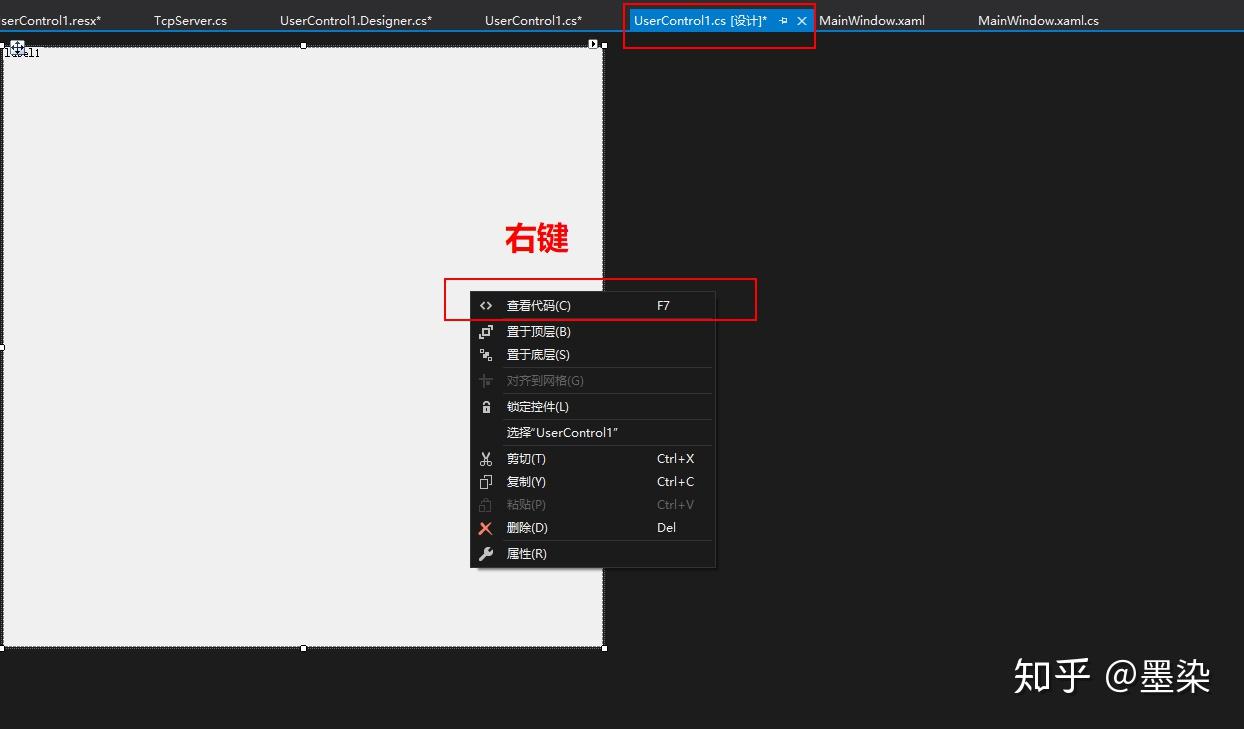Viewport: 1244px width, 729px height.
Task: Open Properties via the wrench icon
Action: tap(486, 553)
